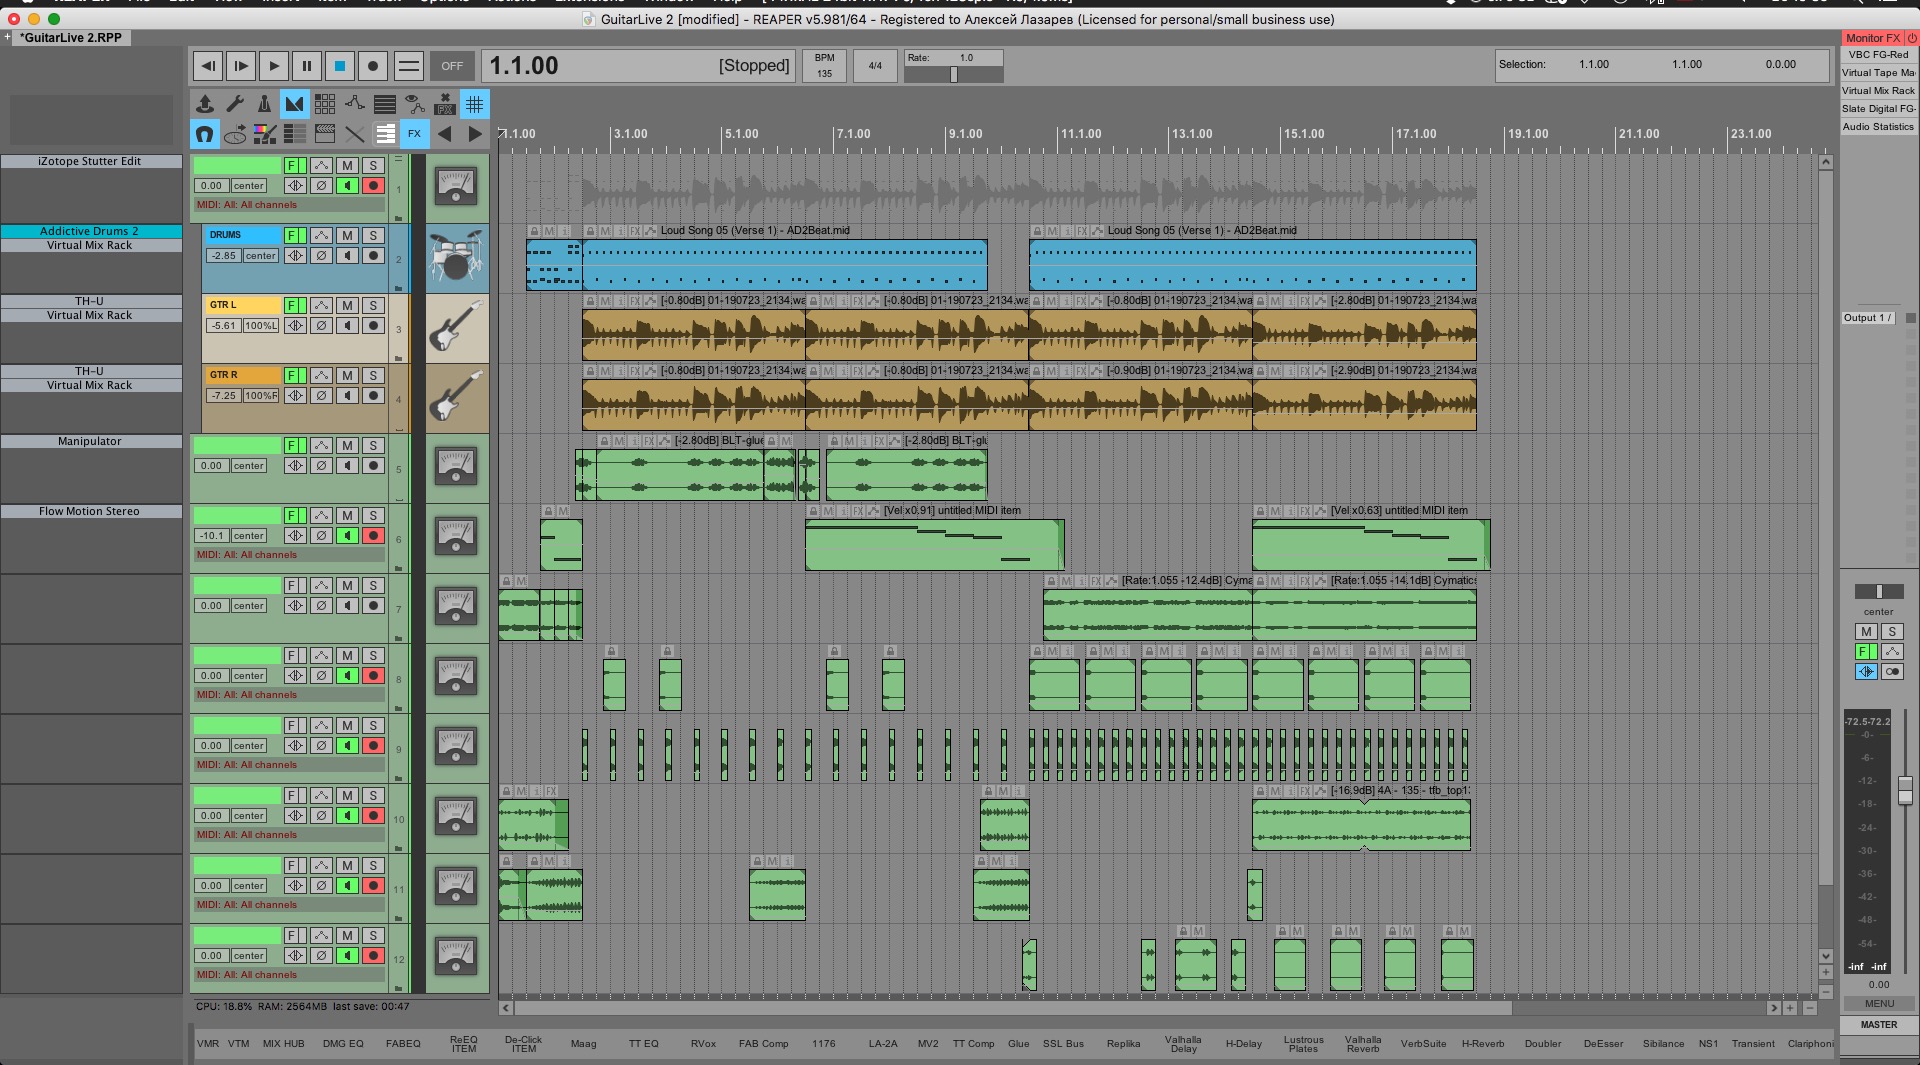Open the Output 1 dropdown
The image size is (1920, 1065).
pyautogui.click(x=1868, y=318)
